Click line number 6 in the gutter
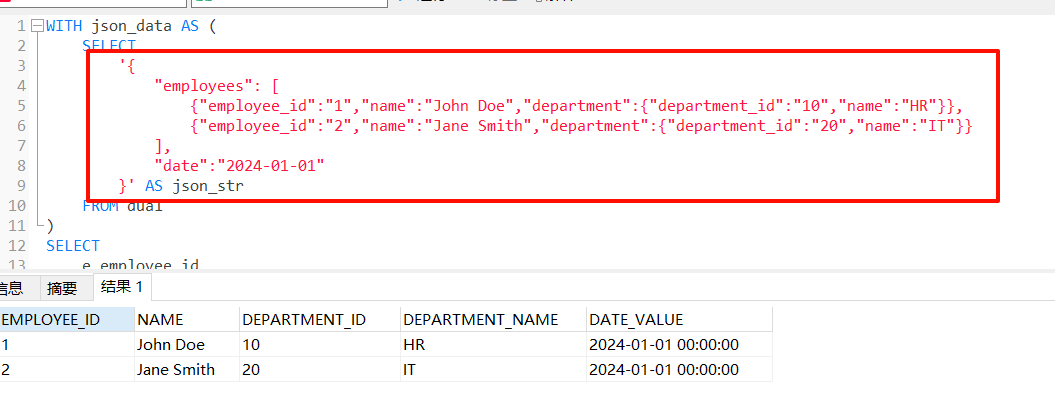Viewport: 1055px width, 402px height. (20, 126)
